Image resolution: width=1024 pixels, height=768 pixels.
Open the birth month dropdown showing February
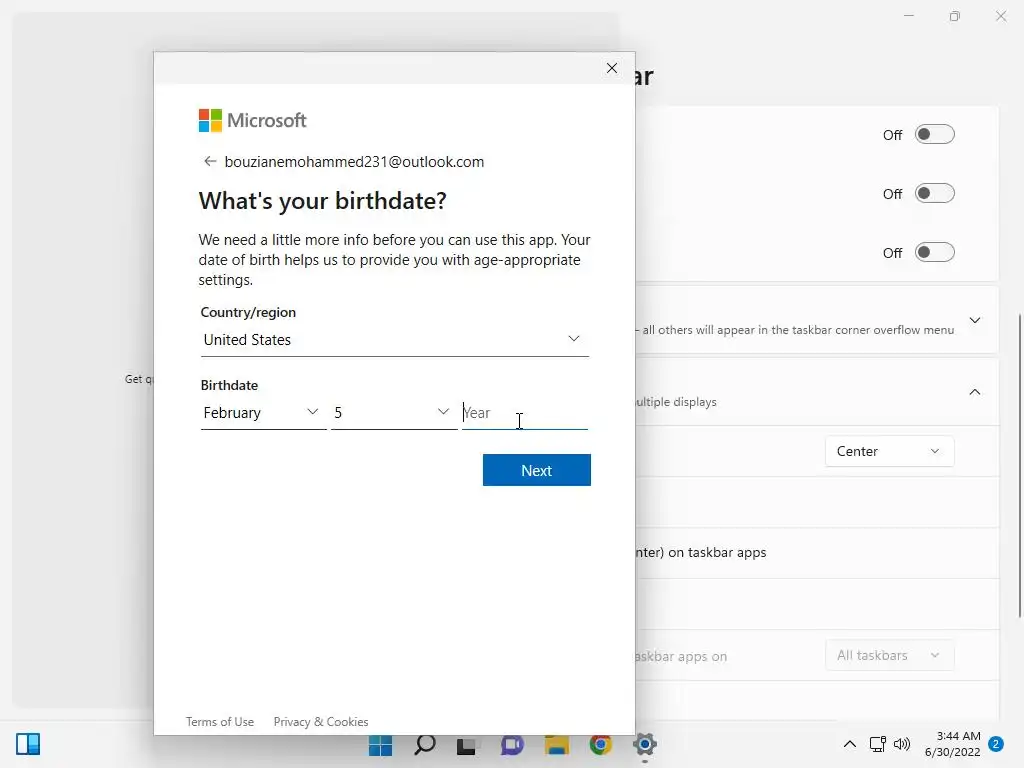point(263,413)
